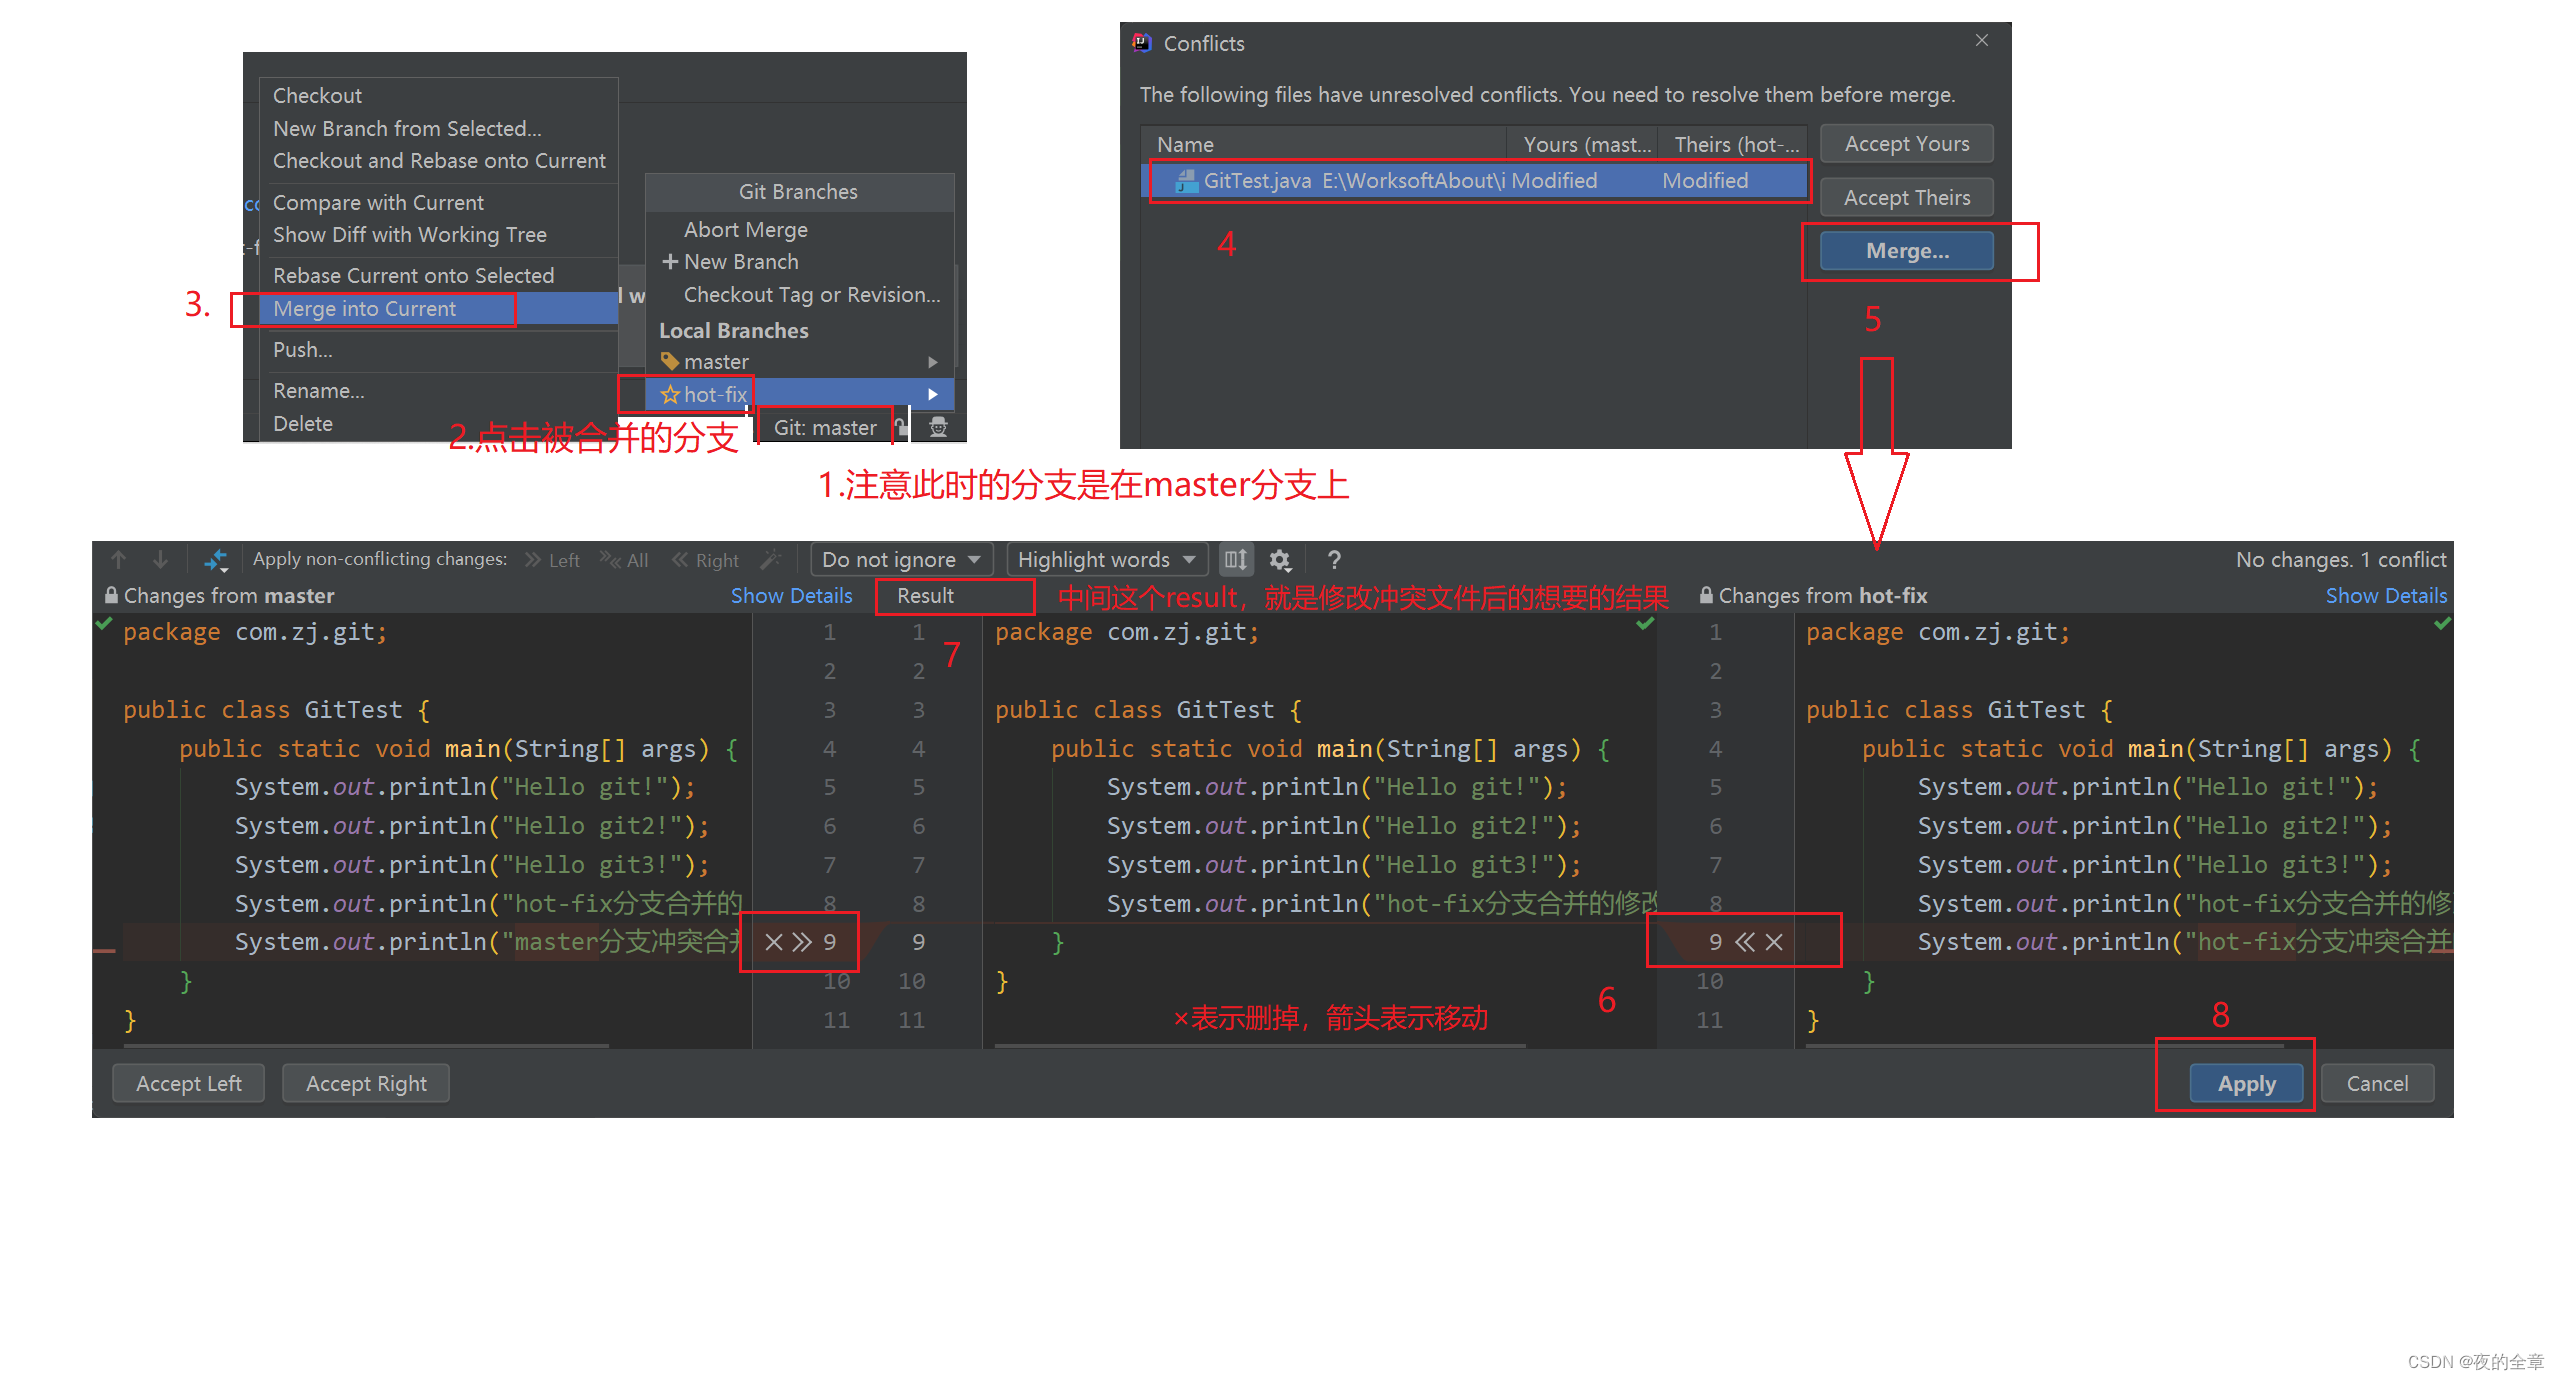Choose Merge into Current

[x=438, y=308]
